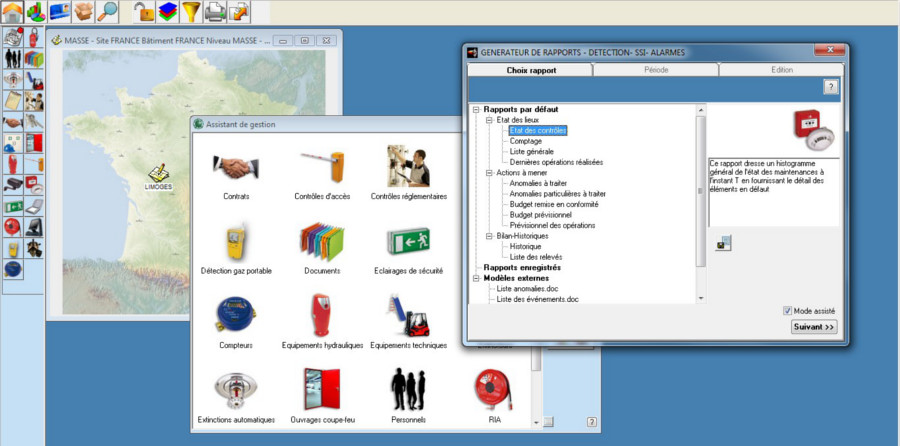This screenshot has width=900, height=446.
Task: Collapse the Etat des lieux branch
Action: (489, 120)
